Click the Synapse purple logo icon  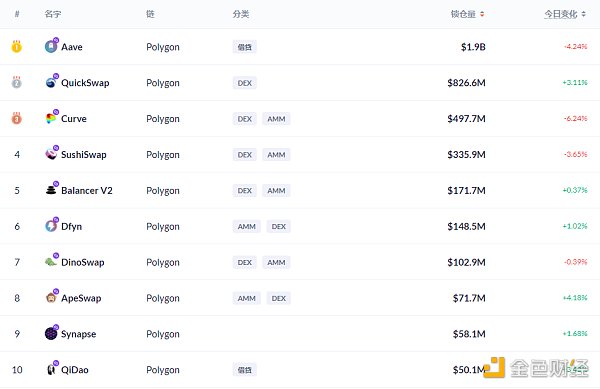click(51, 334)
